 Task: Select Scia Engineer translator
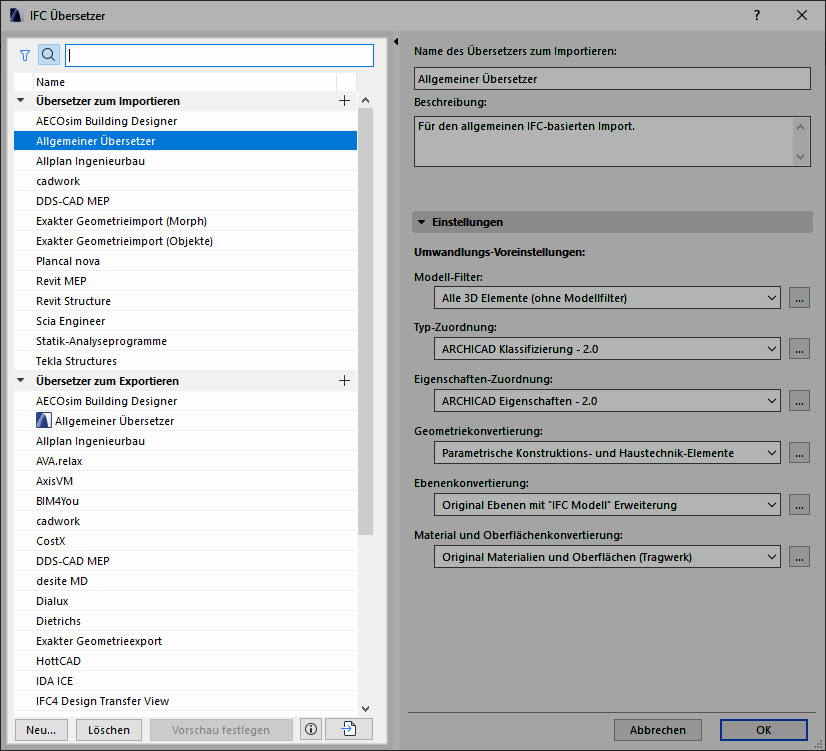185,321
